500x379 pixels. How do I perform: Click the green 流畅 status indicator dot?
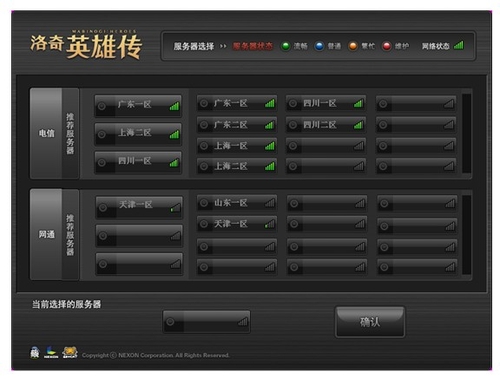(x=285, y=46)
